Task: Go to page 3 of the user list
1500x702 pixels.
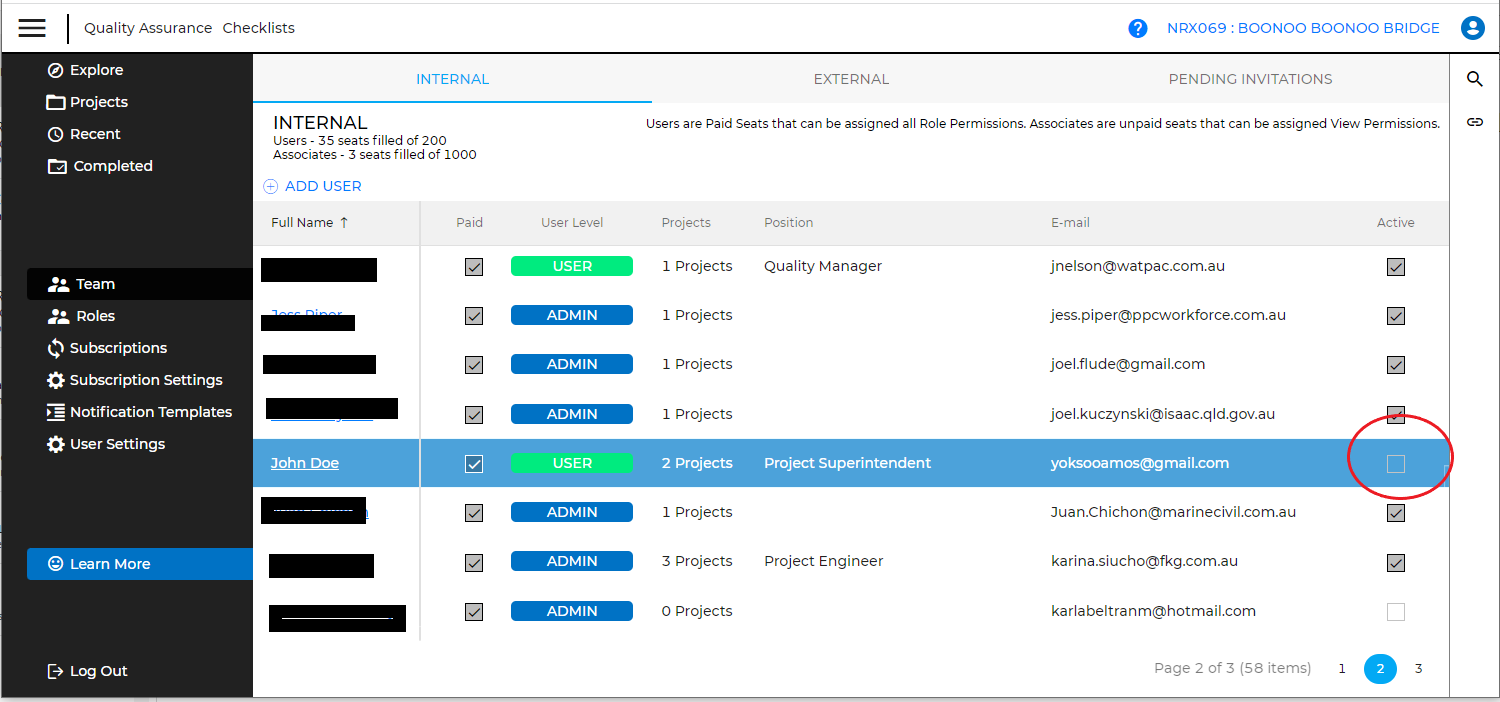Action: [x=1418, y=669]
